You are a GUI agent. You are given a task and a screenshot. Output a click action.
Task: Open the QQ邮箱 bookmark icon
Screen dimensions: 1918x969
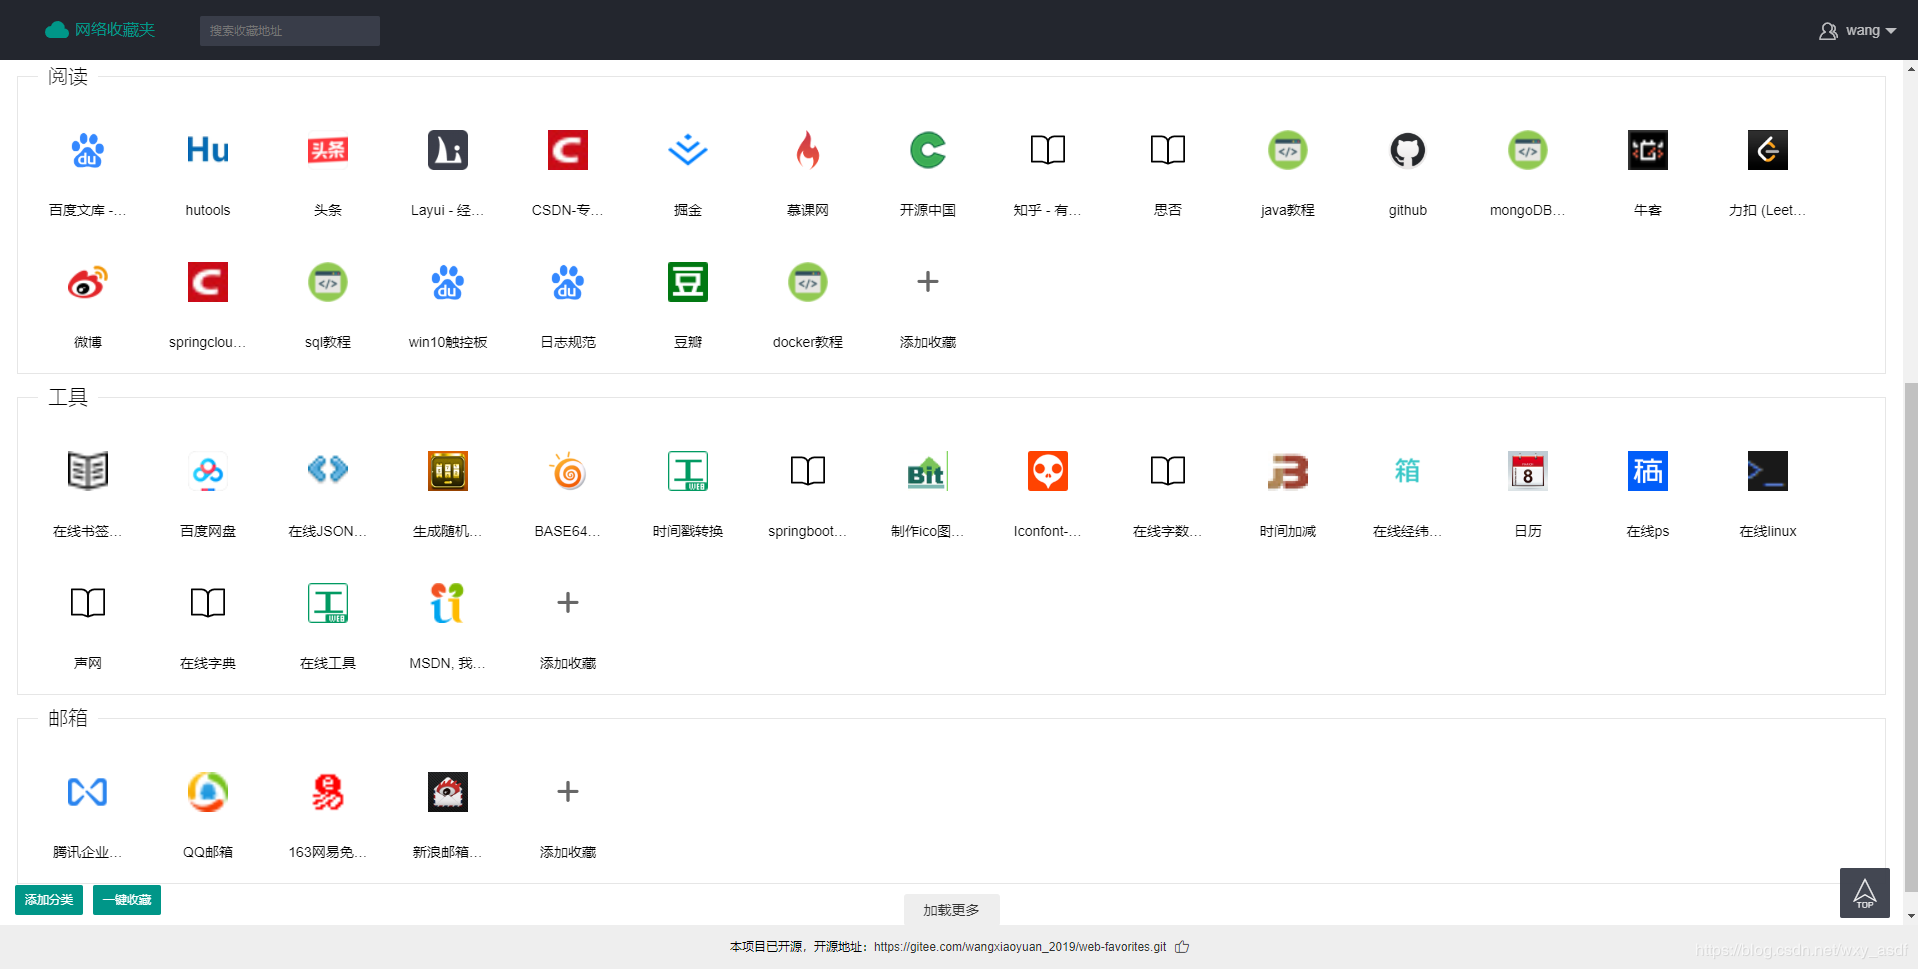(208, 792)
